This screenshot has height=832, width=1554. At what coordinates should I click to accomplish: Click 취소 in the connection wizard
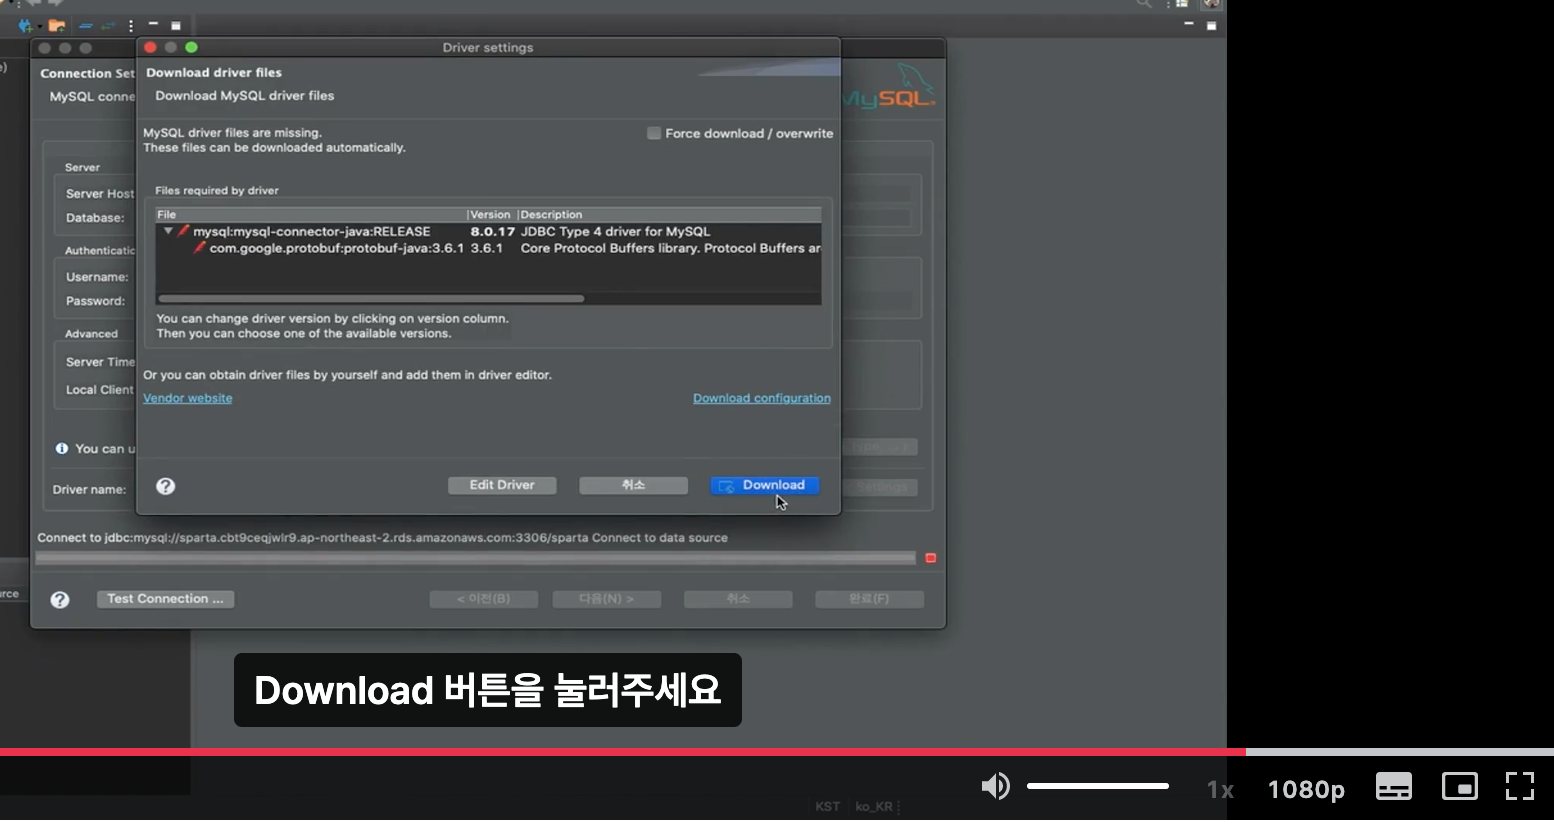coord(738,599)
